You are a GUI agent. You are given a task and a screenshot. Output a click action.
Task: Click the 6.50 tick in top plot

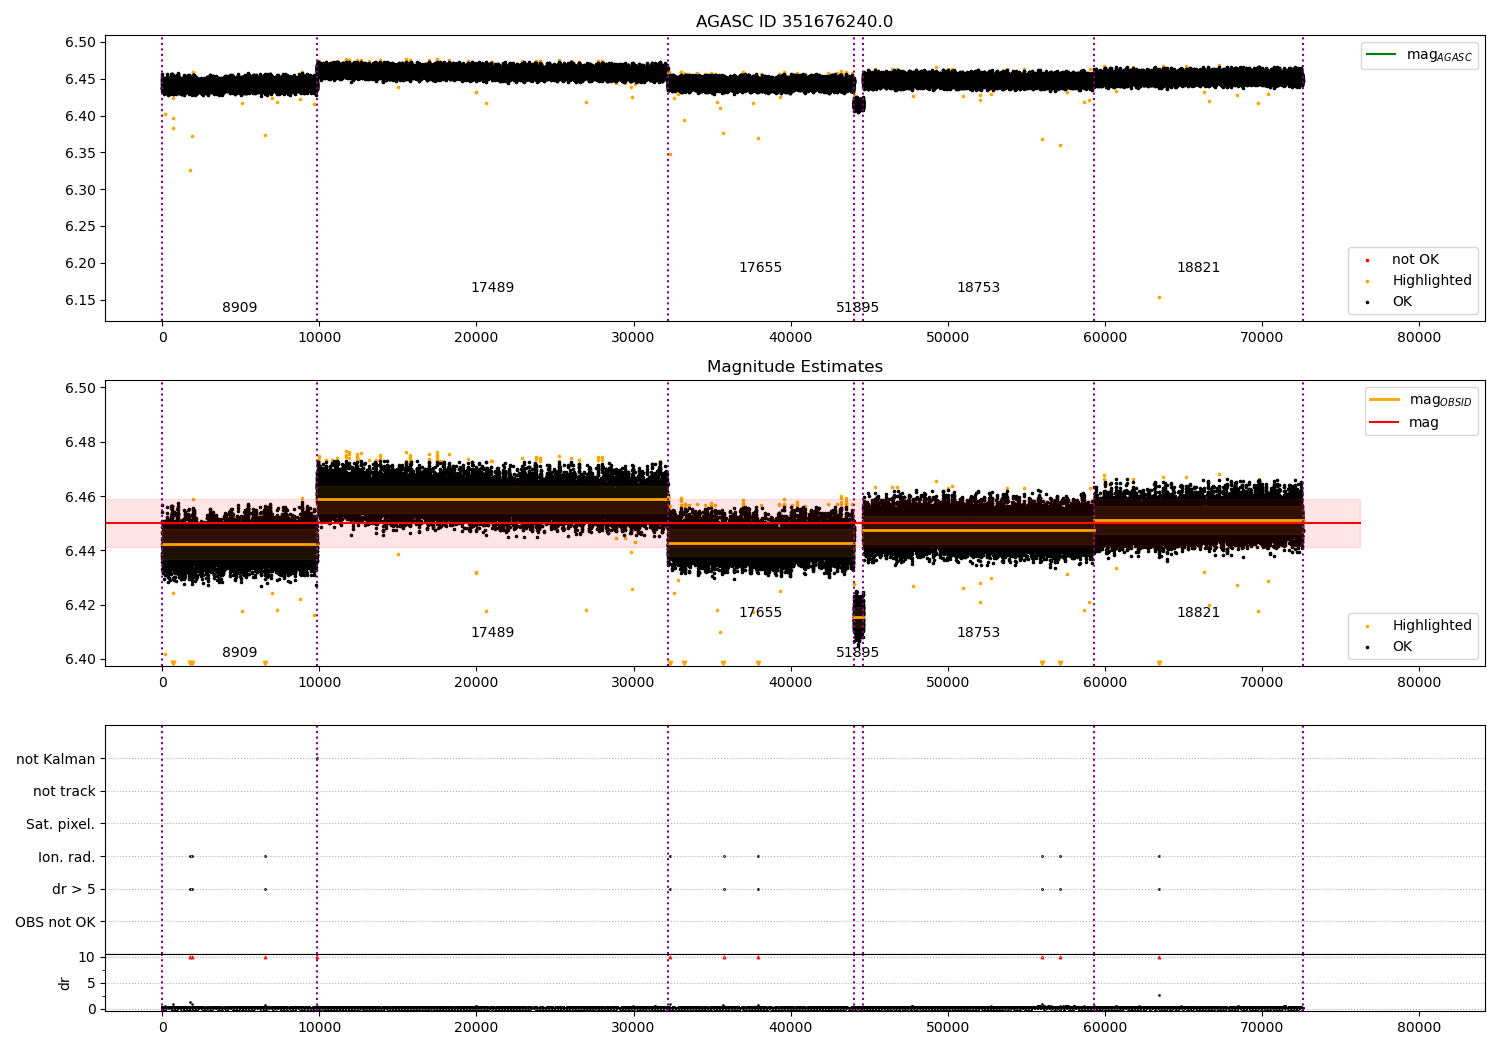coord(81,43)
